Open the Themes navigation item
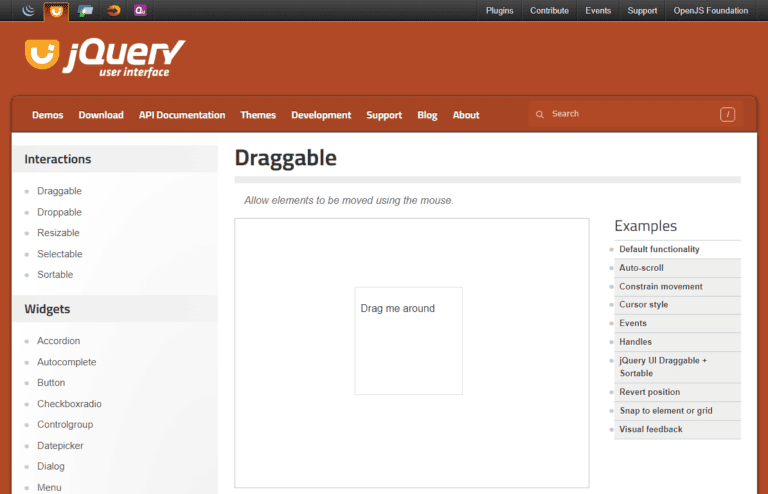Image resolution: width=768 pixels, height=494 pixels. [x=258, y=115]
